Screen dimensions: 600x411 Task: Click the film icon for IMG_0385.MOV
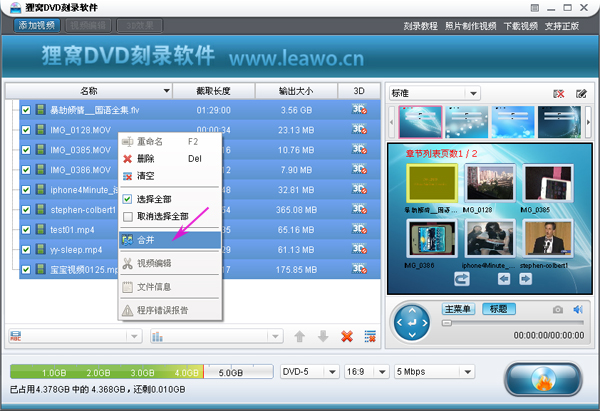click(41, 149)
